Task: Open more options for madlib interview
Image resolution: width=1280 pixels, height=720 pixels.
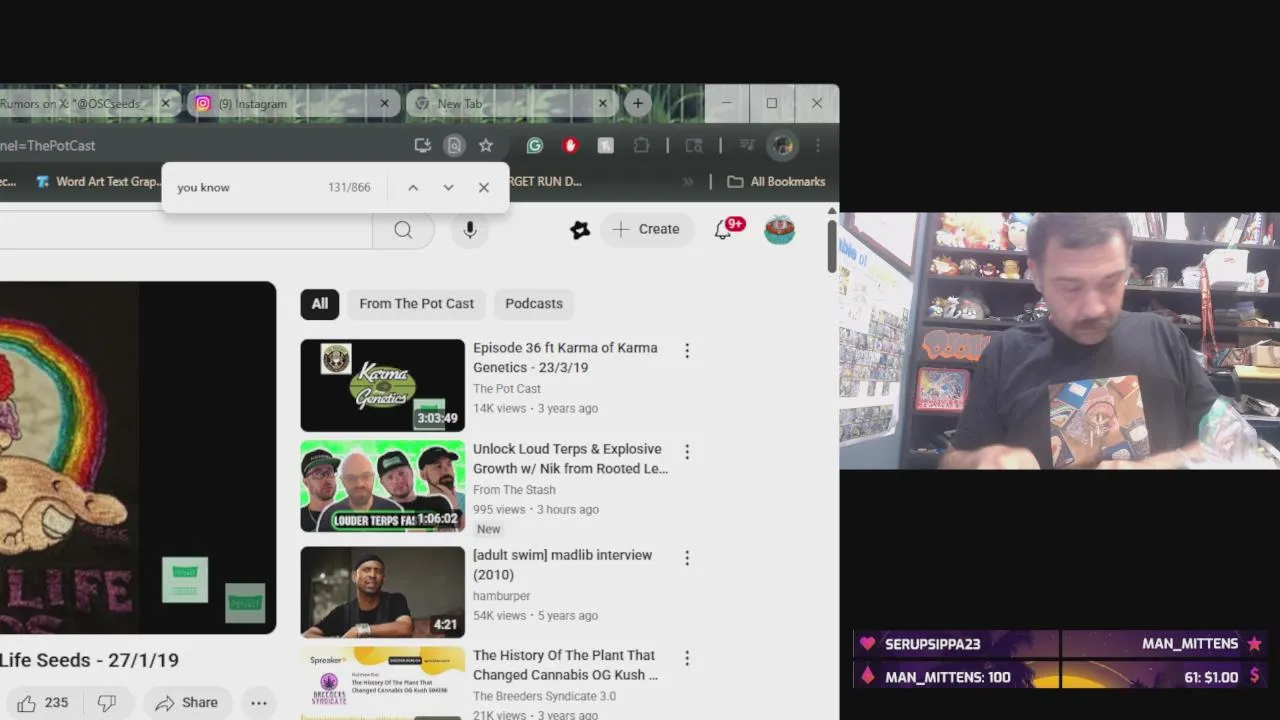Action: point(687,558)
